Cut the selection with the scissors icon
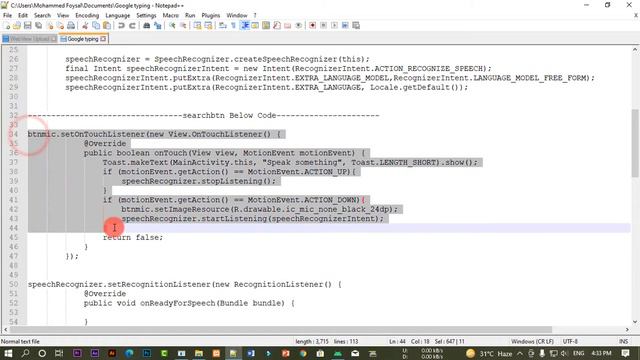640x360 pixels. [x=85, y=25]
